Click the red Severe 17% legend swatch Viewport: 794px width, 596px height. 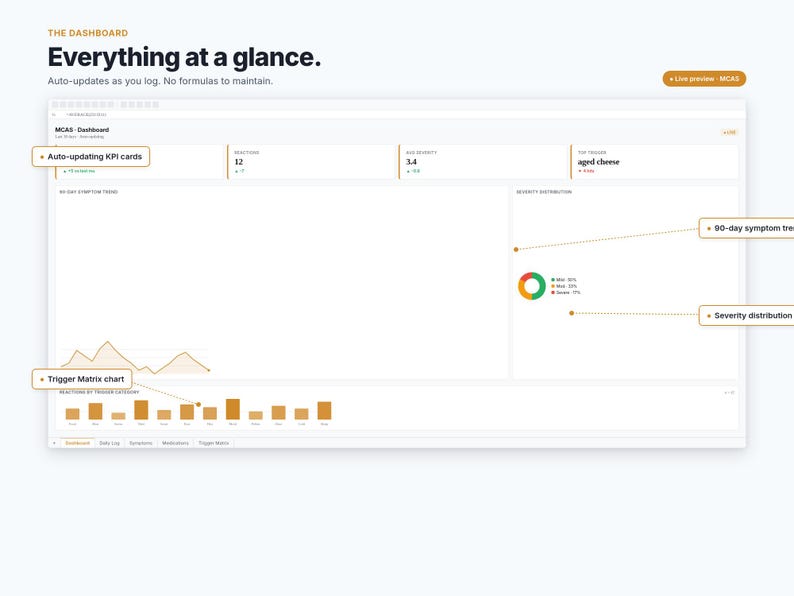(x=553, y=293)
